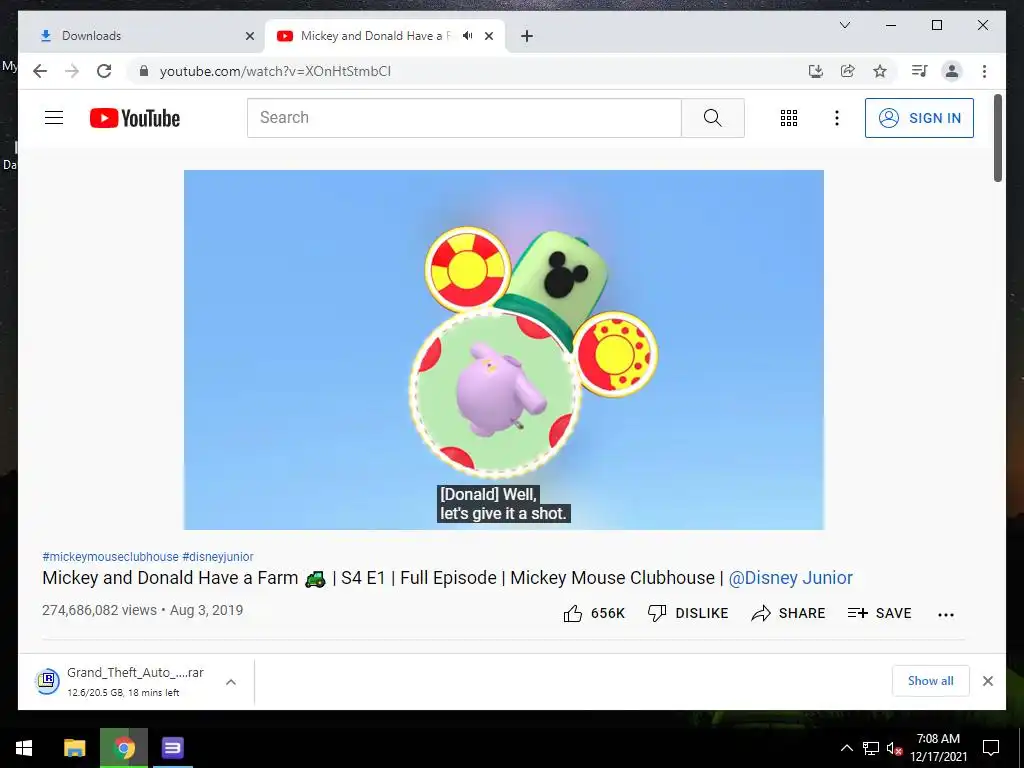Click Chrome taskbar icon
Image resolution: width=1024 pixels, height=768 pixels.
123,748
